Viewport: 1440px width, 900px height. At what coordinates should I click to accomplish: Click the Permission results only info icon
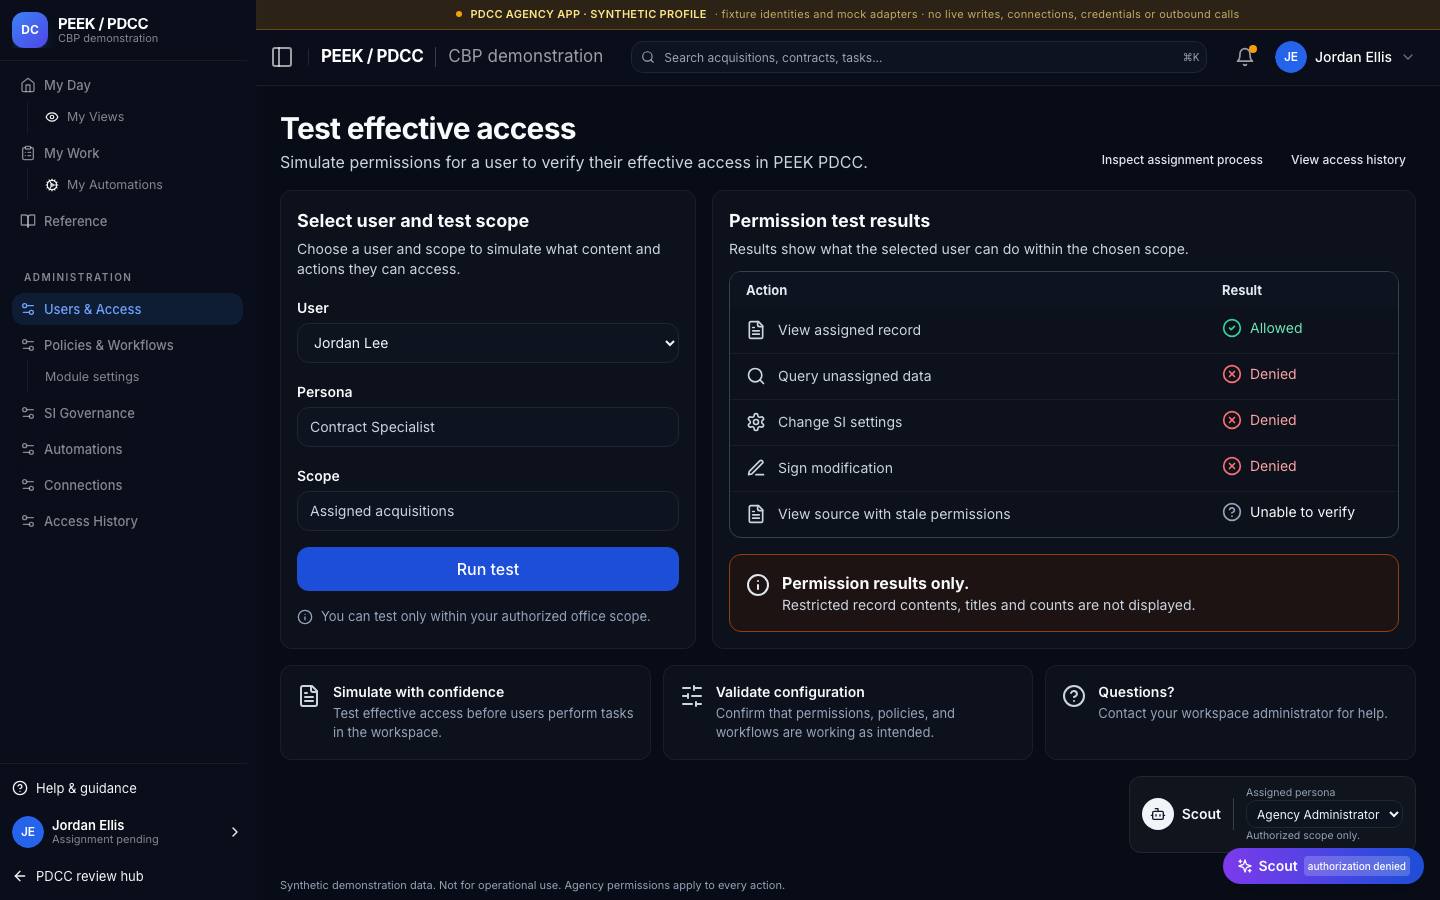(758, 585)
